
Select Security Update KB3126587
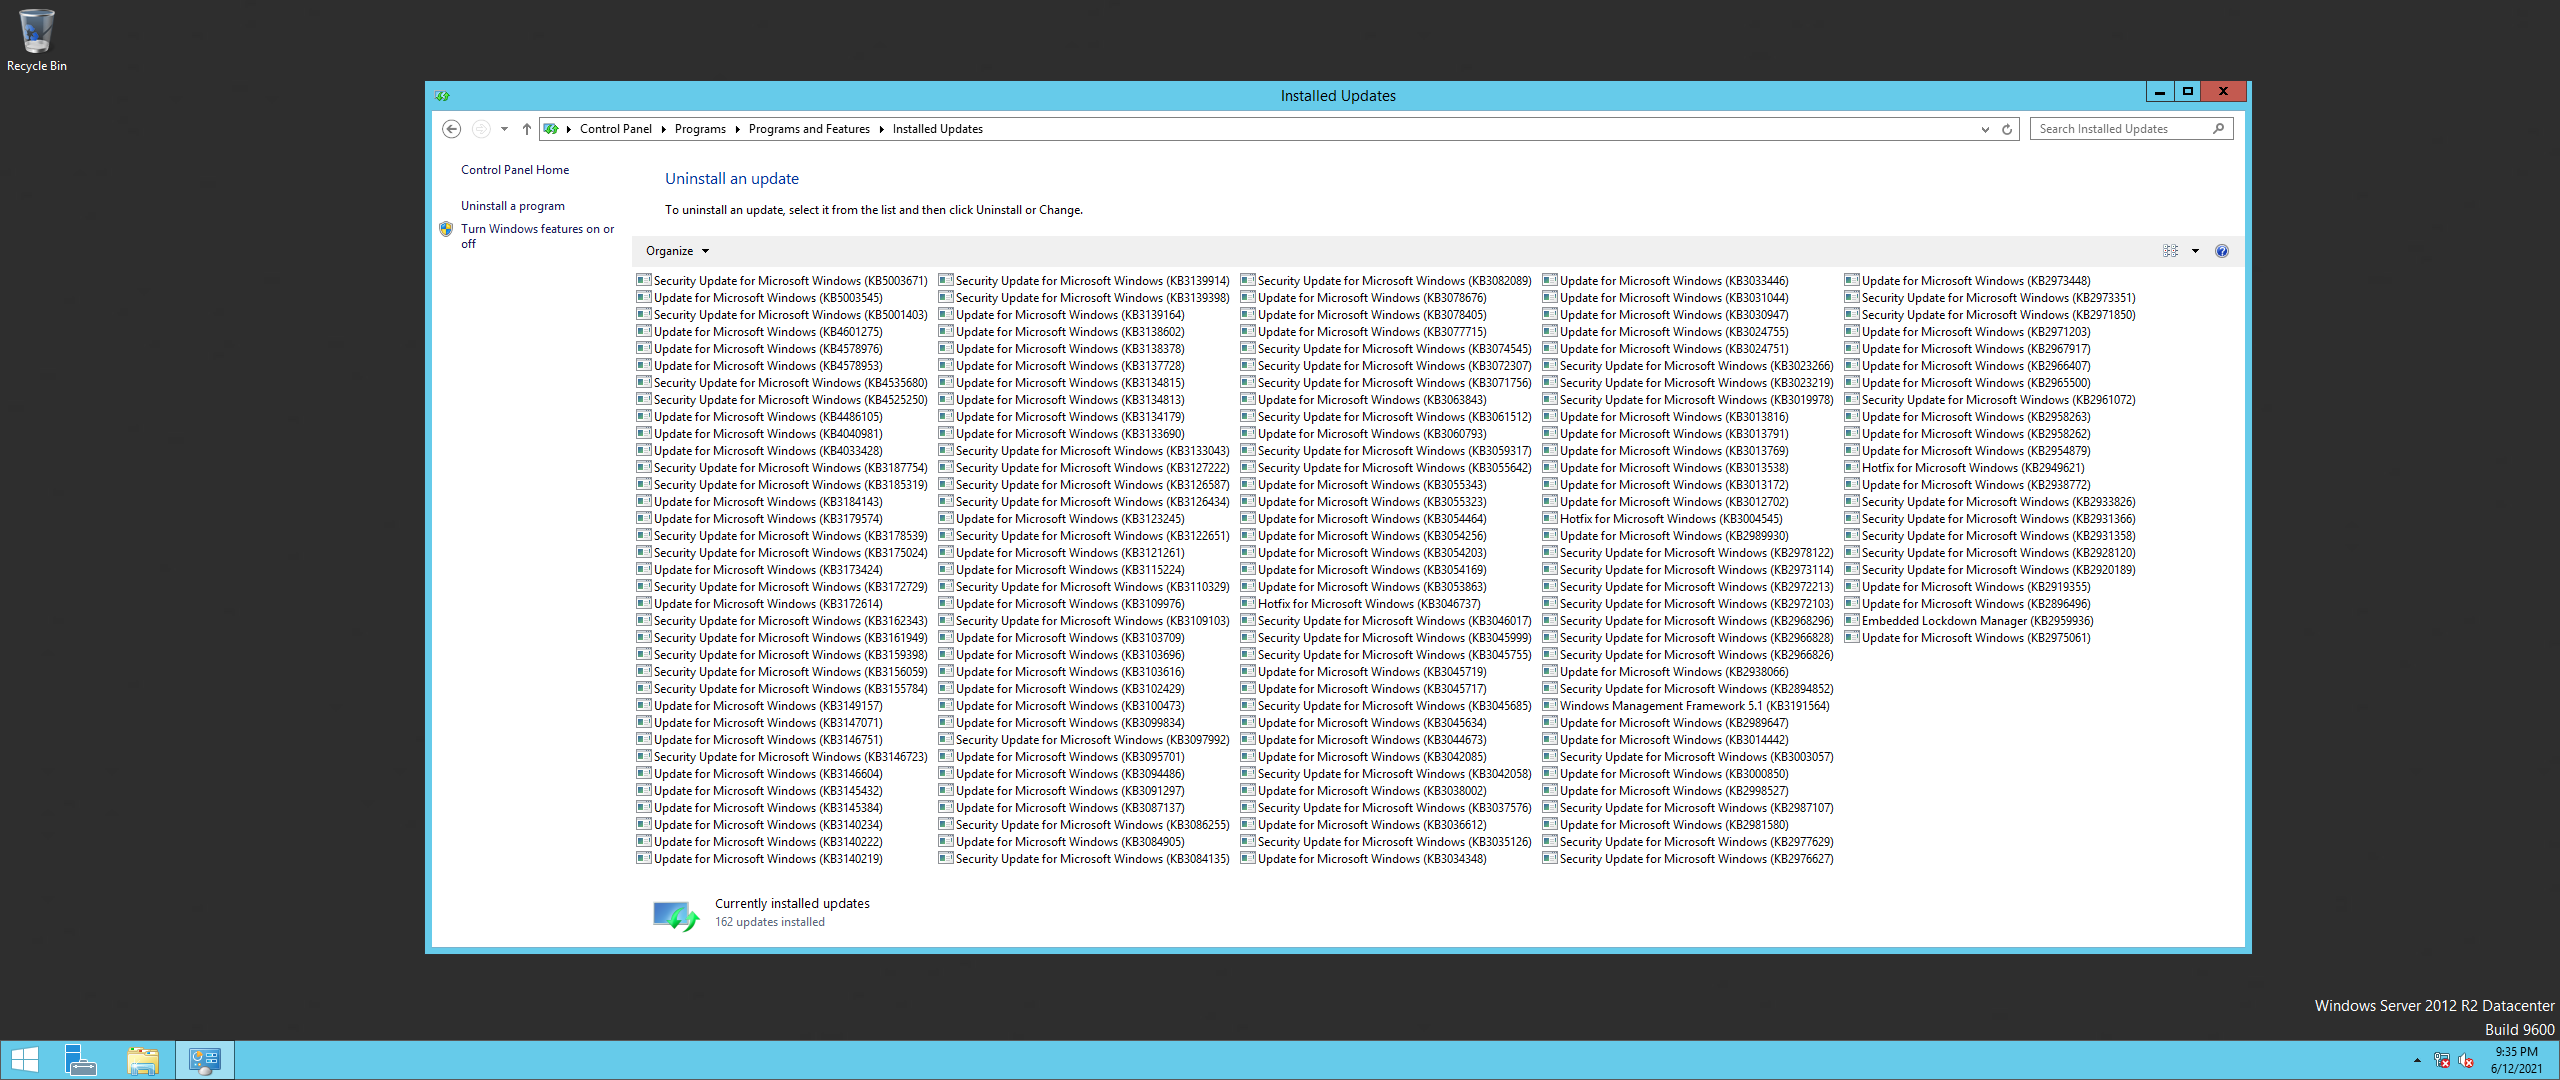coord(1084,485)
